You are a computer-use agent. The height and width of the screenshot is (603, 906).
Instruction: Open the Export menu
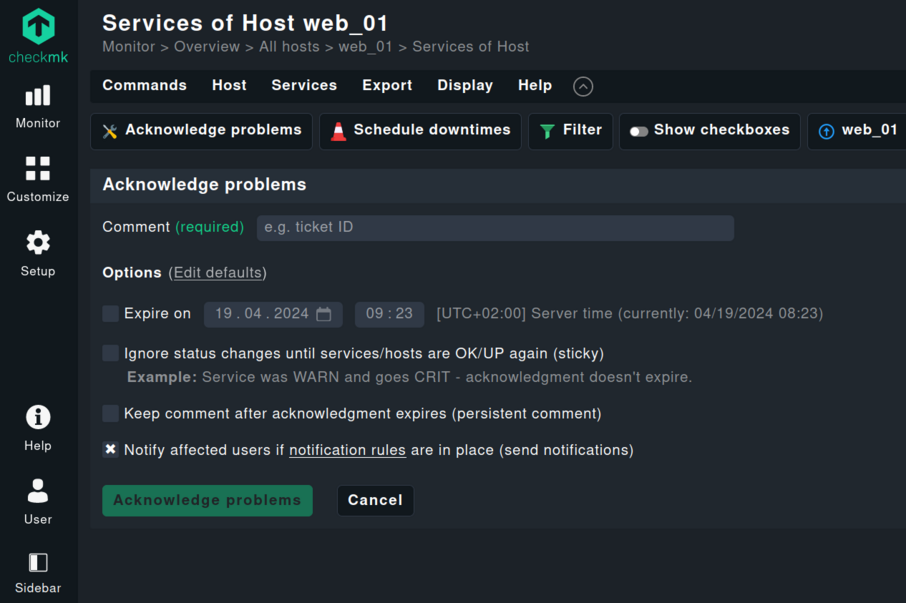(x=387, y=86)
